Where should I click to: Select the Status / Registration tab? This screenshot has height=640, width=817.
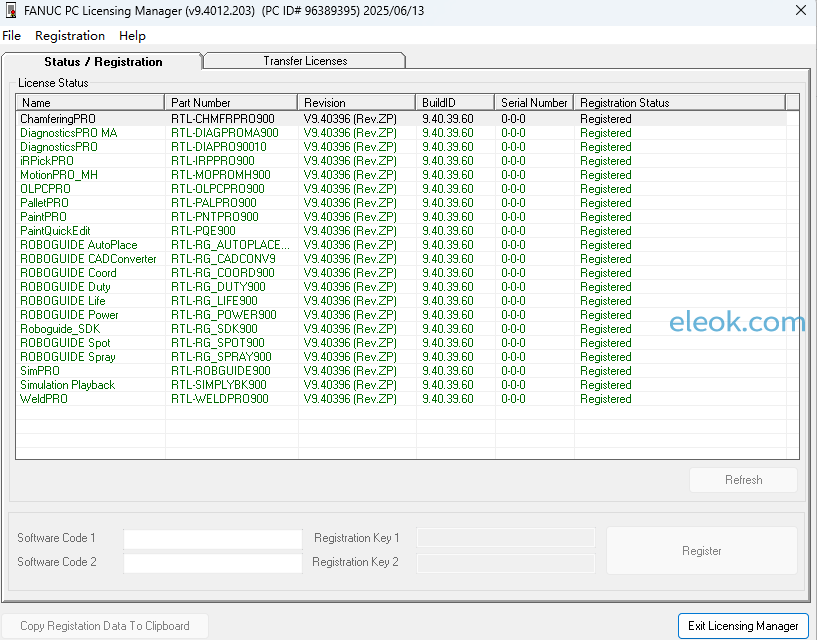(x=103, y=61)
